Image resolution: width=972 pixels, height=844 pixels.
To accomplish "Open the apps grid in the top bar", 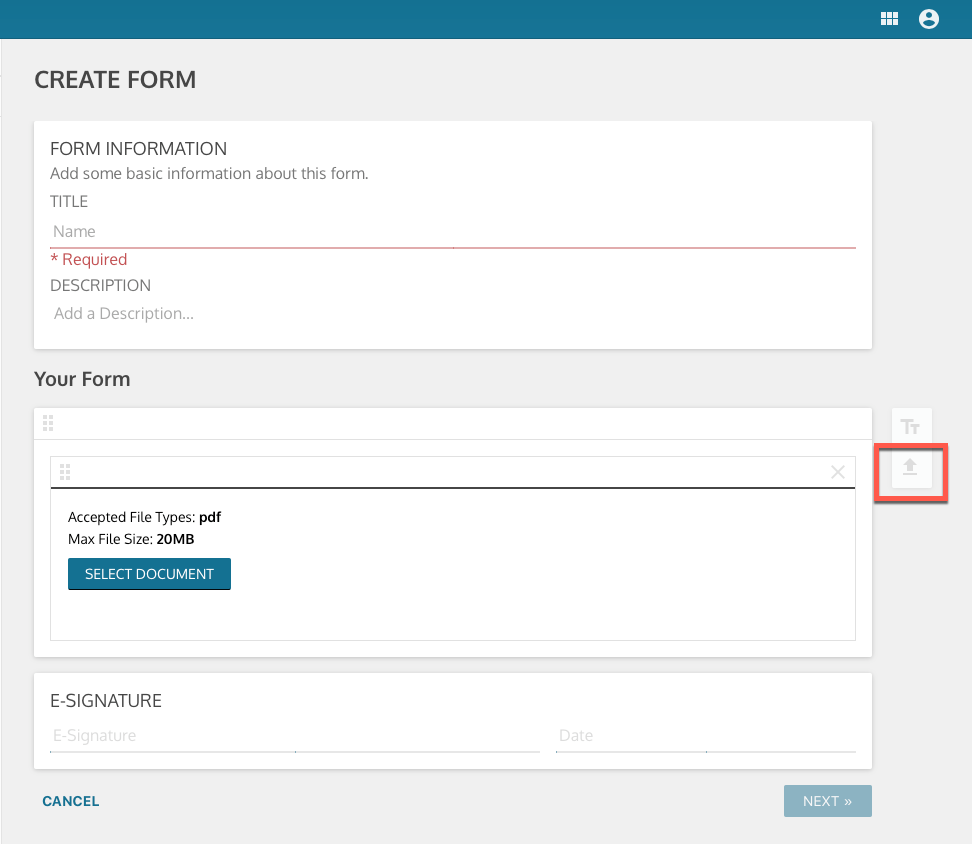I will (x=889, y=18).
